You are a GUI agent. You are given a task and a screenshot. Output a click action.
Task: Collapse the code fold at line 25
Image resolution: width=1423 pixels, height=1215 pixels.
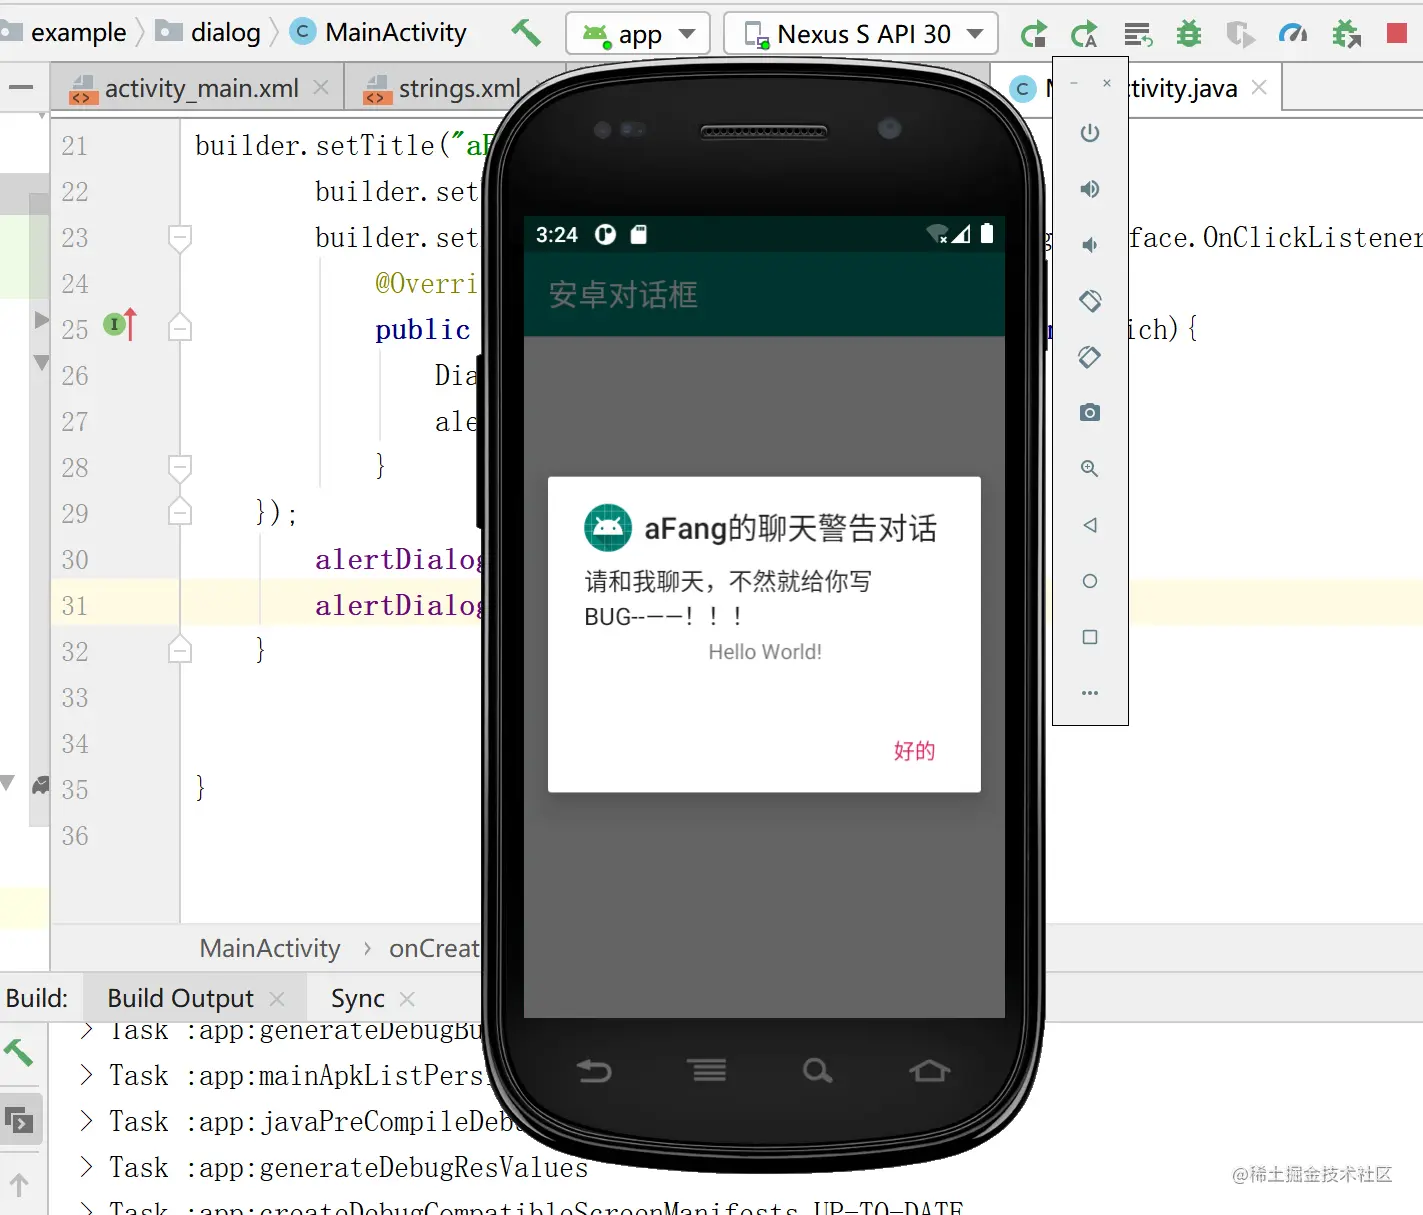180,329
